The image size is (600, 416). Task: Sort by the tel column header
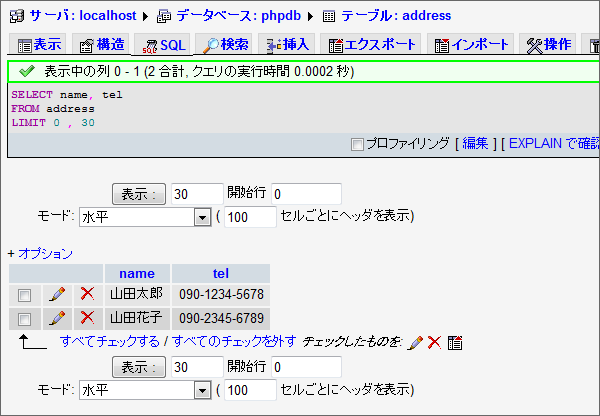pyautogui.click(x=221, y=274)
